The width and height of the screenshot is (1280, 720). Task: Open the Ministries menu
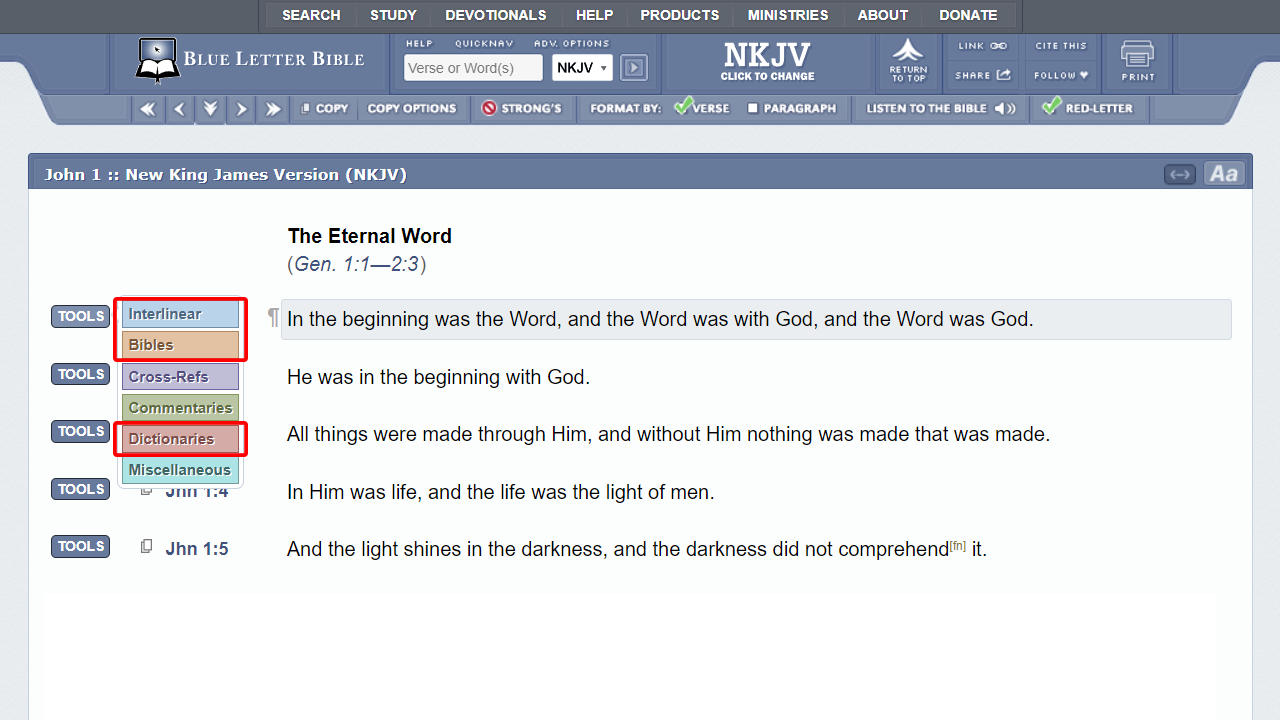(x=788, y=15)
